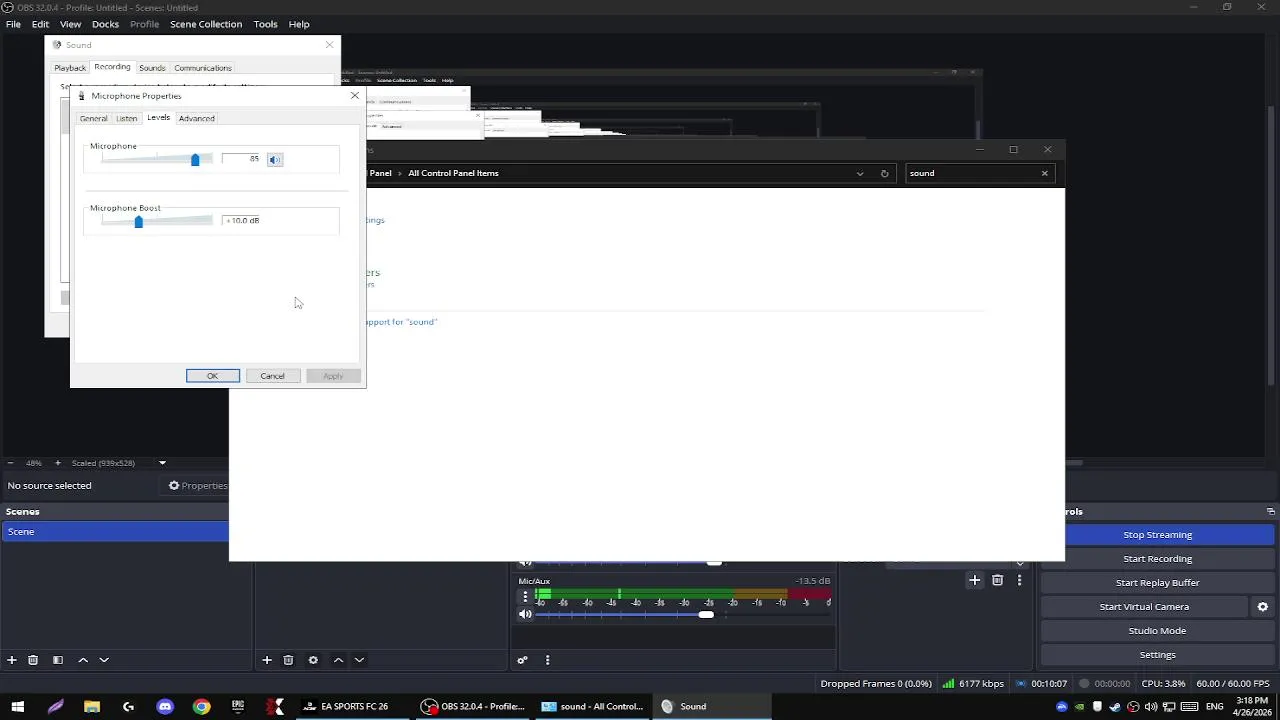Open source properties gear in Sources panel

coord(313,660)
